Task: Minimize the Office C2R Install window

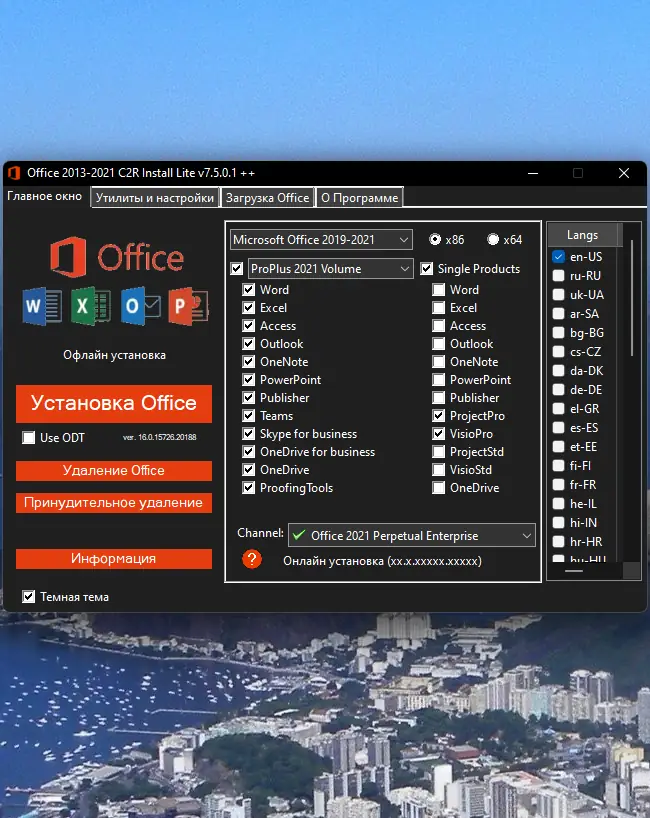Action: [533, 173]
